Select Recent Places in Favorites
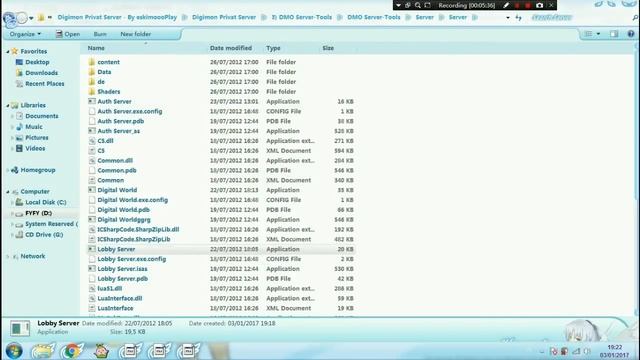Image resolution: width=640 pixels, height=360 pixels. 44,84
